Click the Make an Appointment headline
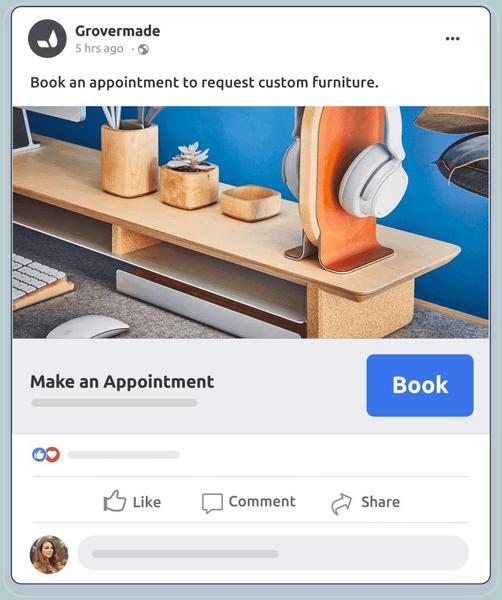 122,382
